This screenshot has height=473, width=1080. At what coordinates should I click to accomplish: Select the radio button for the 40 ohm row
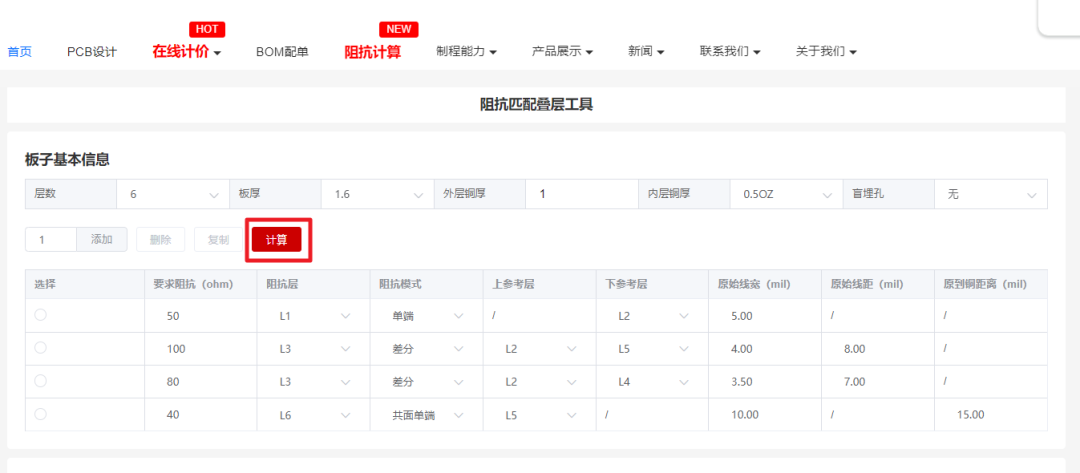click(x=41, y=414)
